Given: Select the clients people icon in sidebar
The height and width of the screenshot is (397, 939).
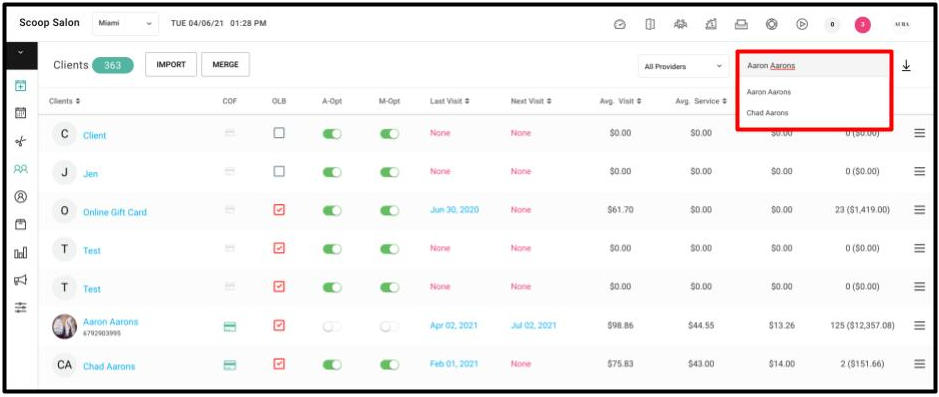Looking at the screenshot, I should (20, 169).
